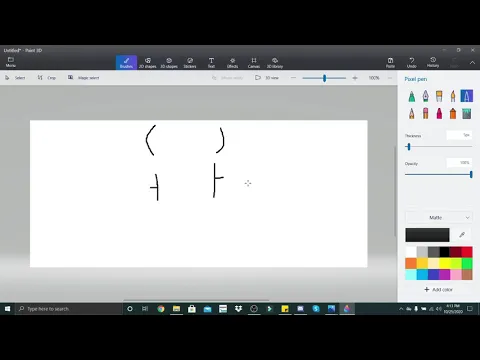Collapse the top ribbon with the chevron
The width and height of the screenshot is (480, 360).
(x=472, y=62)
